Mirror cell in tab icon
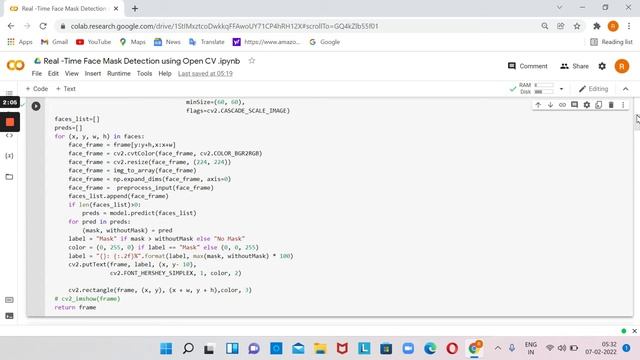The image size is (640, 360). (599, 105)
